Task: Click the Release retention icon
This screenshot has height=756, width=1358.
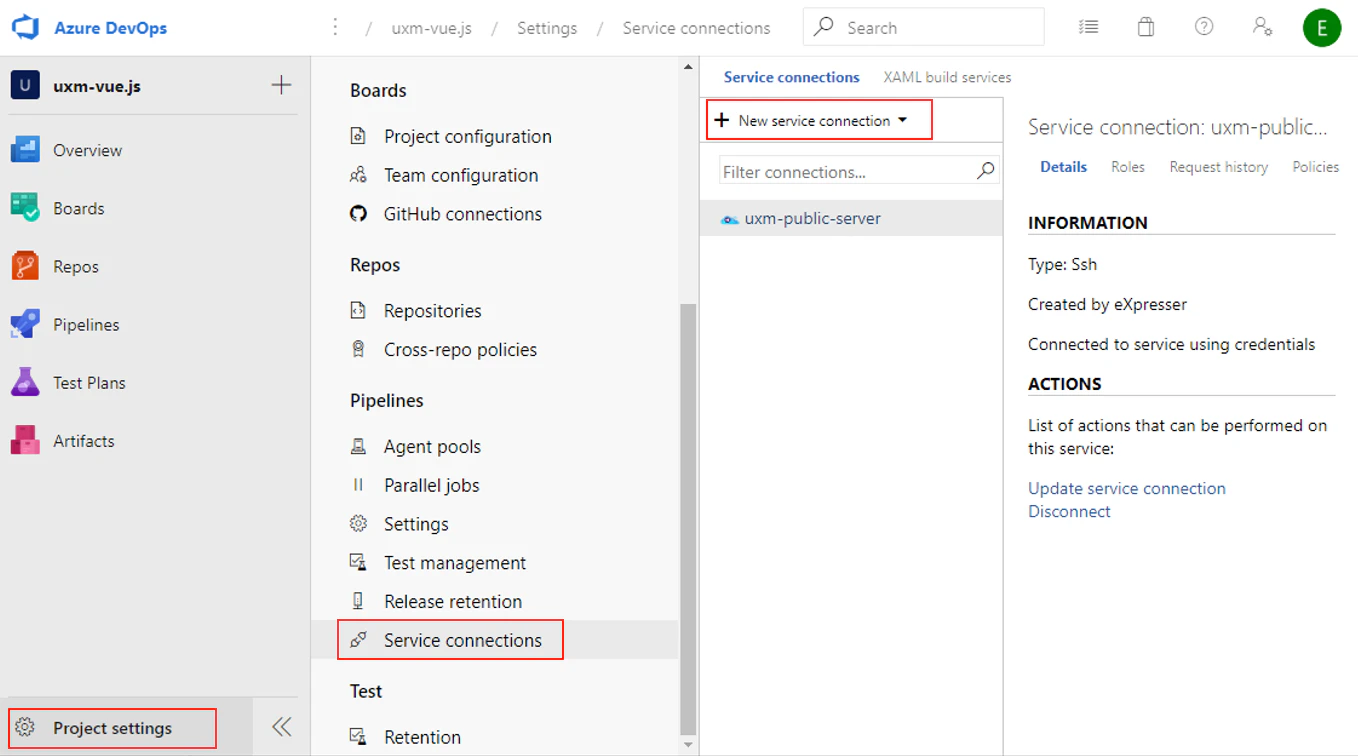Action: [358, 601]
